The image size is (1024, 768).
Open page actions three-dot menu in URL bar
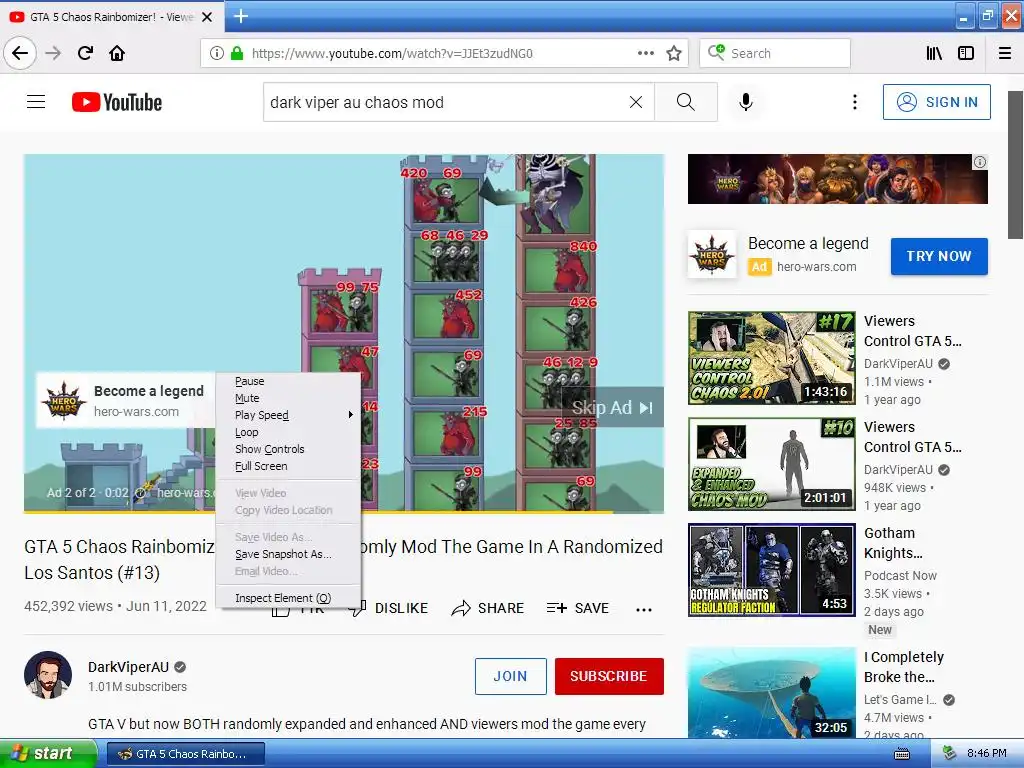click(645, 53)
